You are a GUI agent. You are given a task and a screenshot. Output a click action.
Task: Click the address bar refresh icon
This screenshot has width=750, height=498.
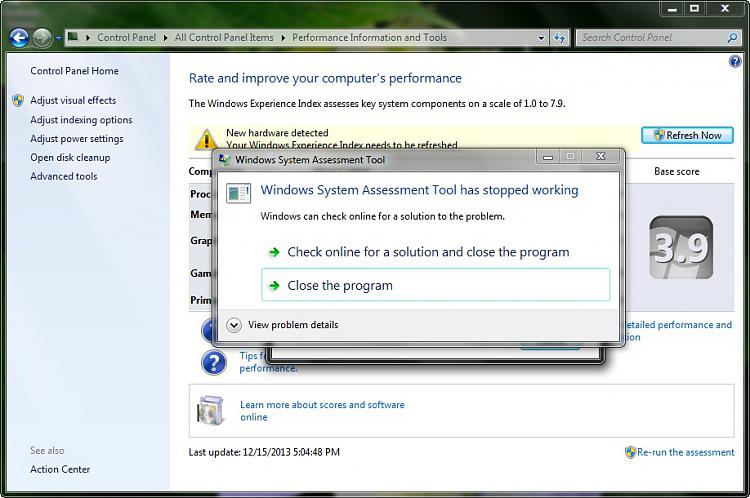pos(559,38)
